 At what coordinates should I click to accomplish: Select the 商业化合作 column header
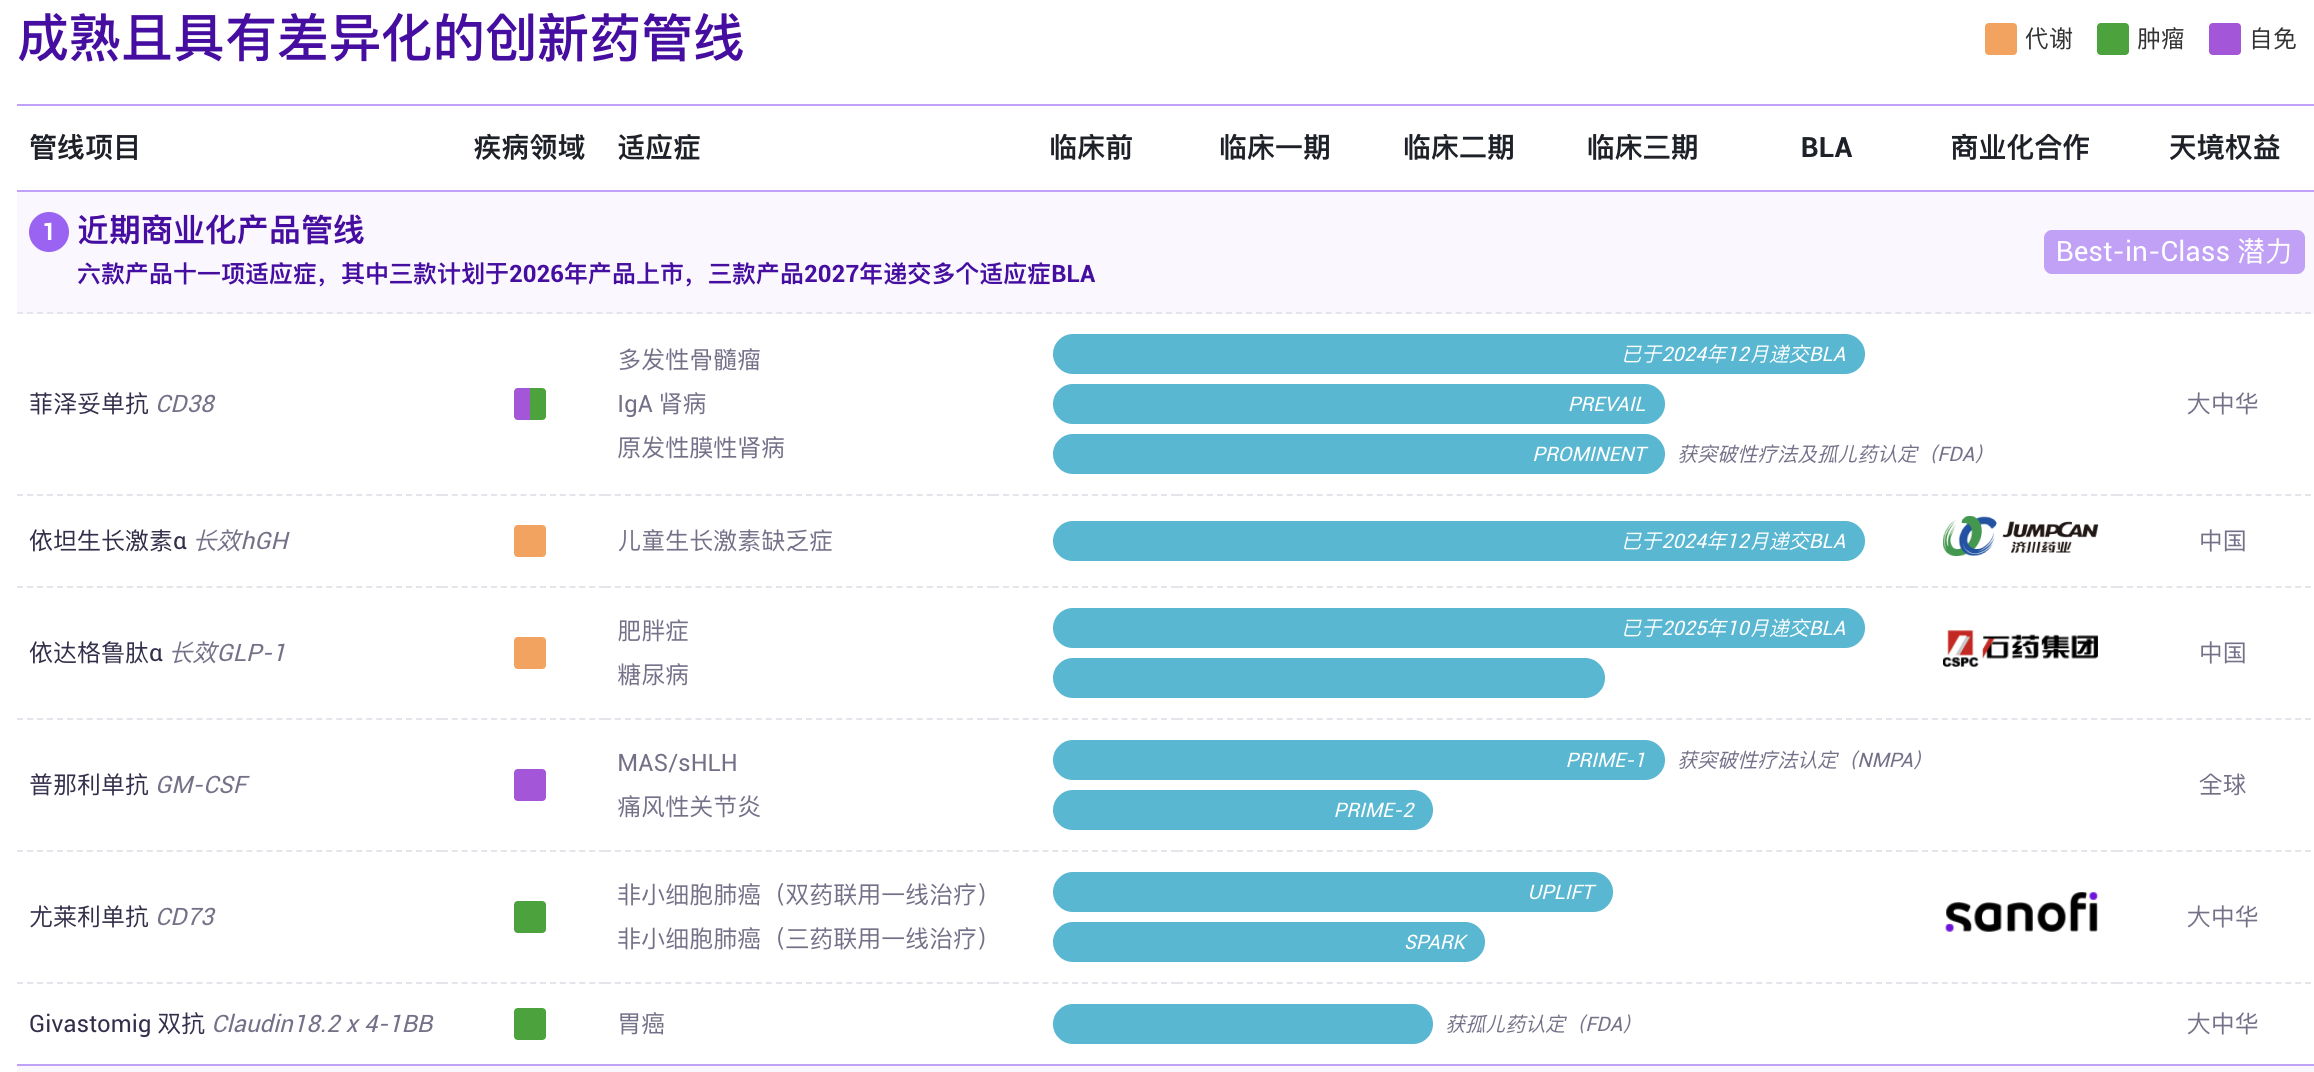click(x=2019, y=148)
